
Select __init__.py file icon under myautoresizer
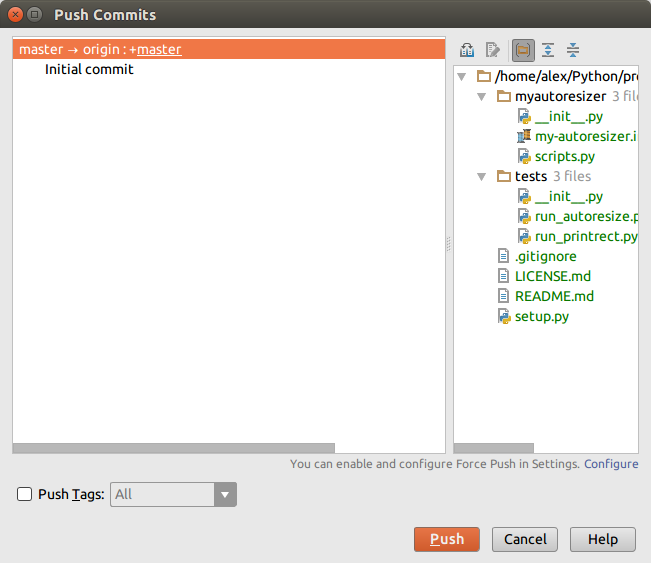click(524, 116)
